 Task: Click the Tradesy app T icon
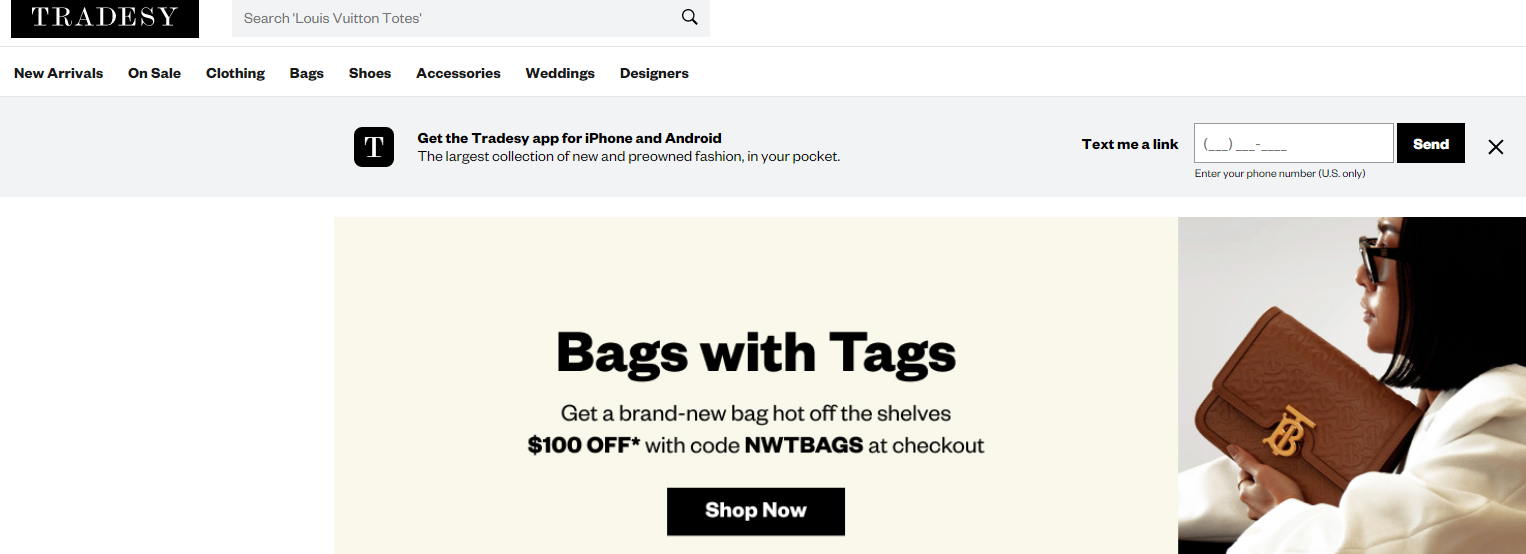click(x=374, y=147)
